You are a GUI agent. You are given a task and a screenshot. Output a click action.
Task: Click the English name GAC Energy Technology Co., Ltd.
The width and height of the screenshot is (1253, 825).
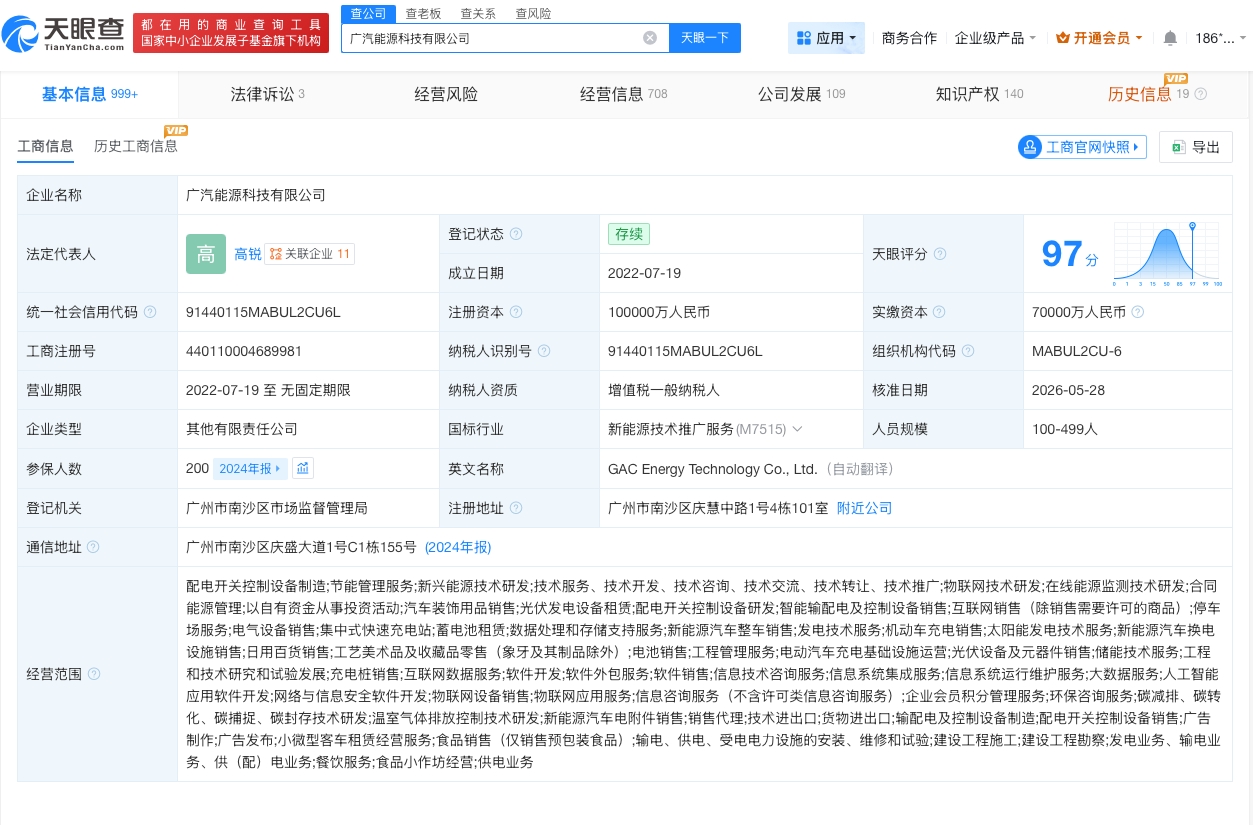point(713,468)
